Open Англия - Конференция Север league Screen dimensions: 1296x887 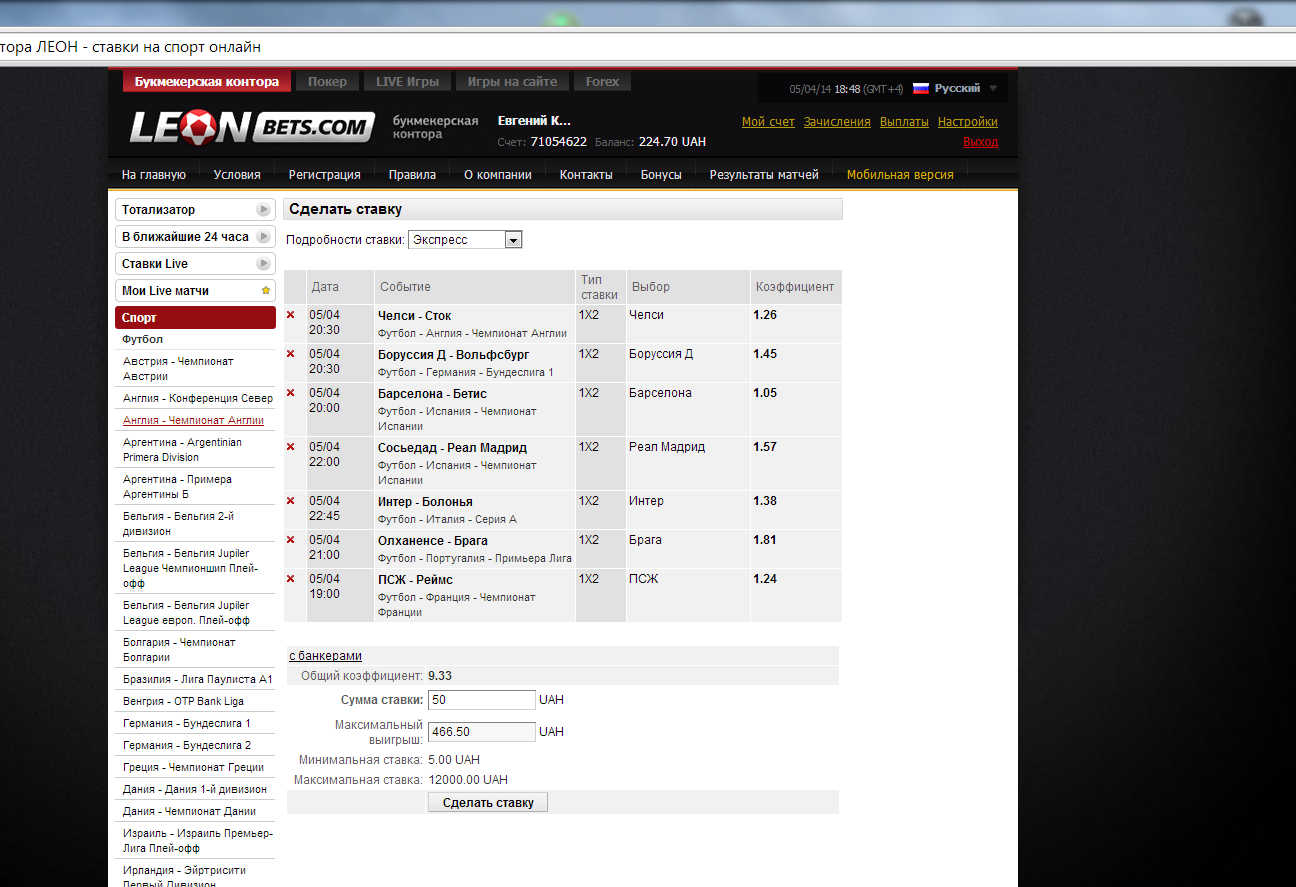pyautogui.click(x=198, y=398)
